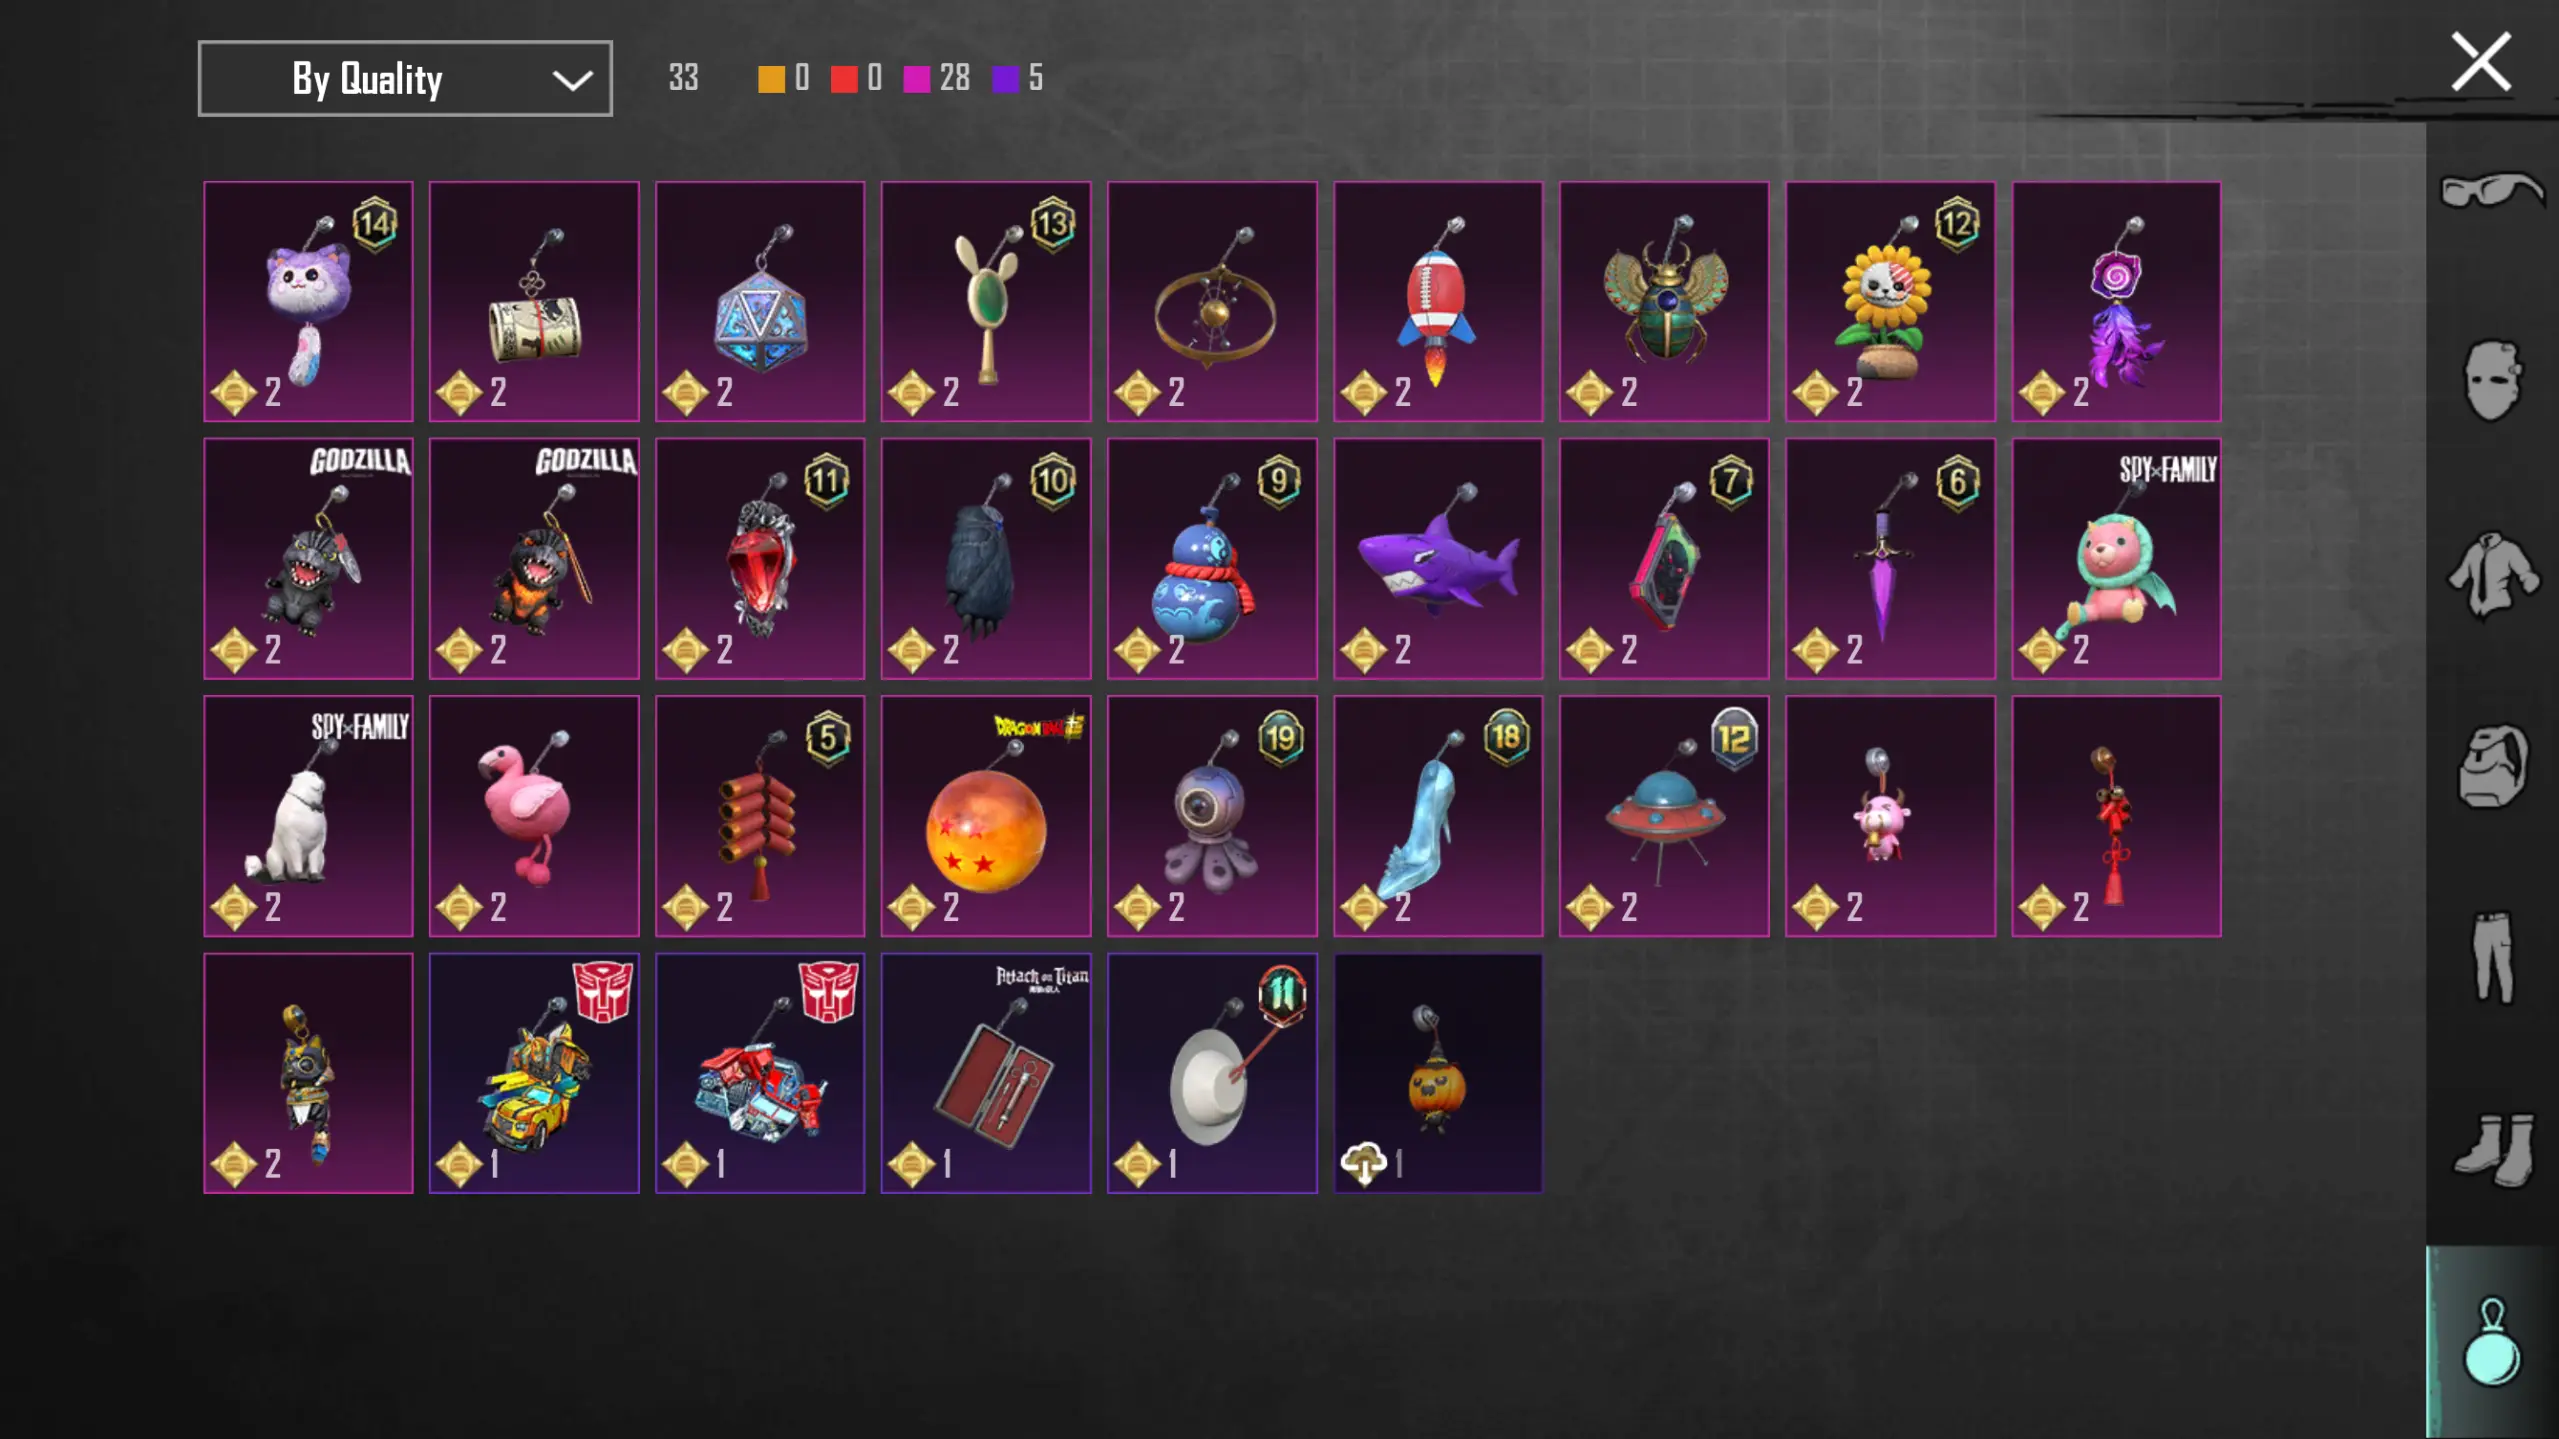Select the purple cat charm numbered 14
2559x1439 pixels.
308,301
